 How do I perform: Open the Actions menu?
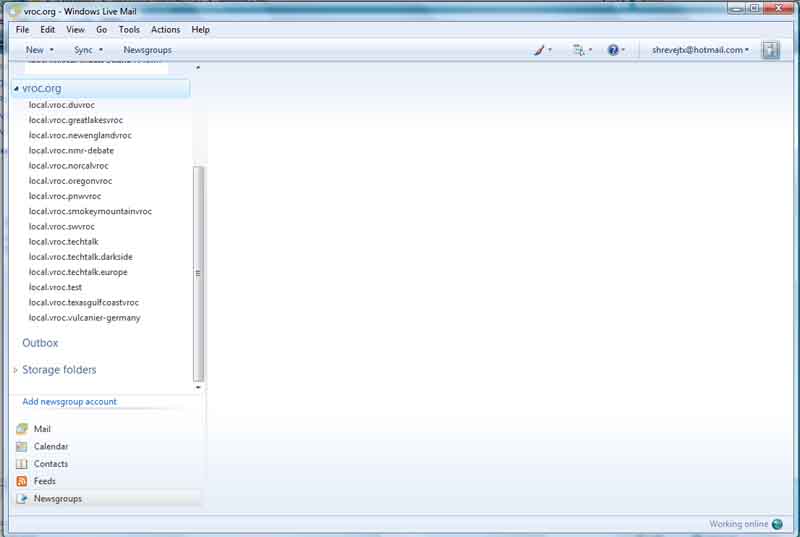tap(165, 30)
